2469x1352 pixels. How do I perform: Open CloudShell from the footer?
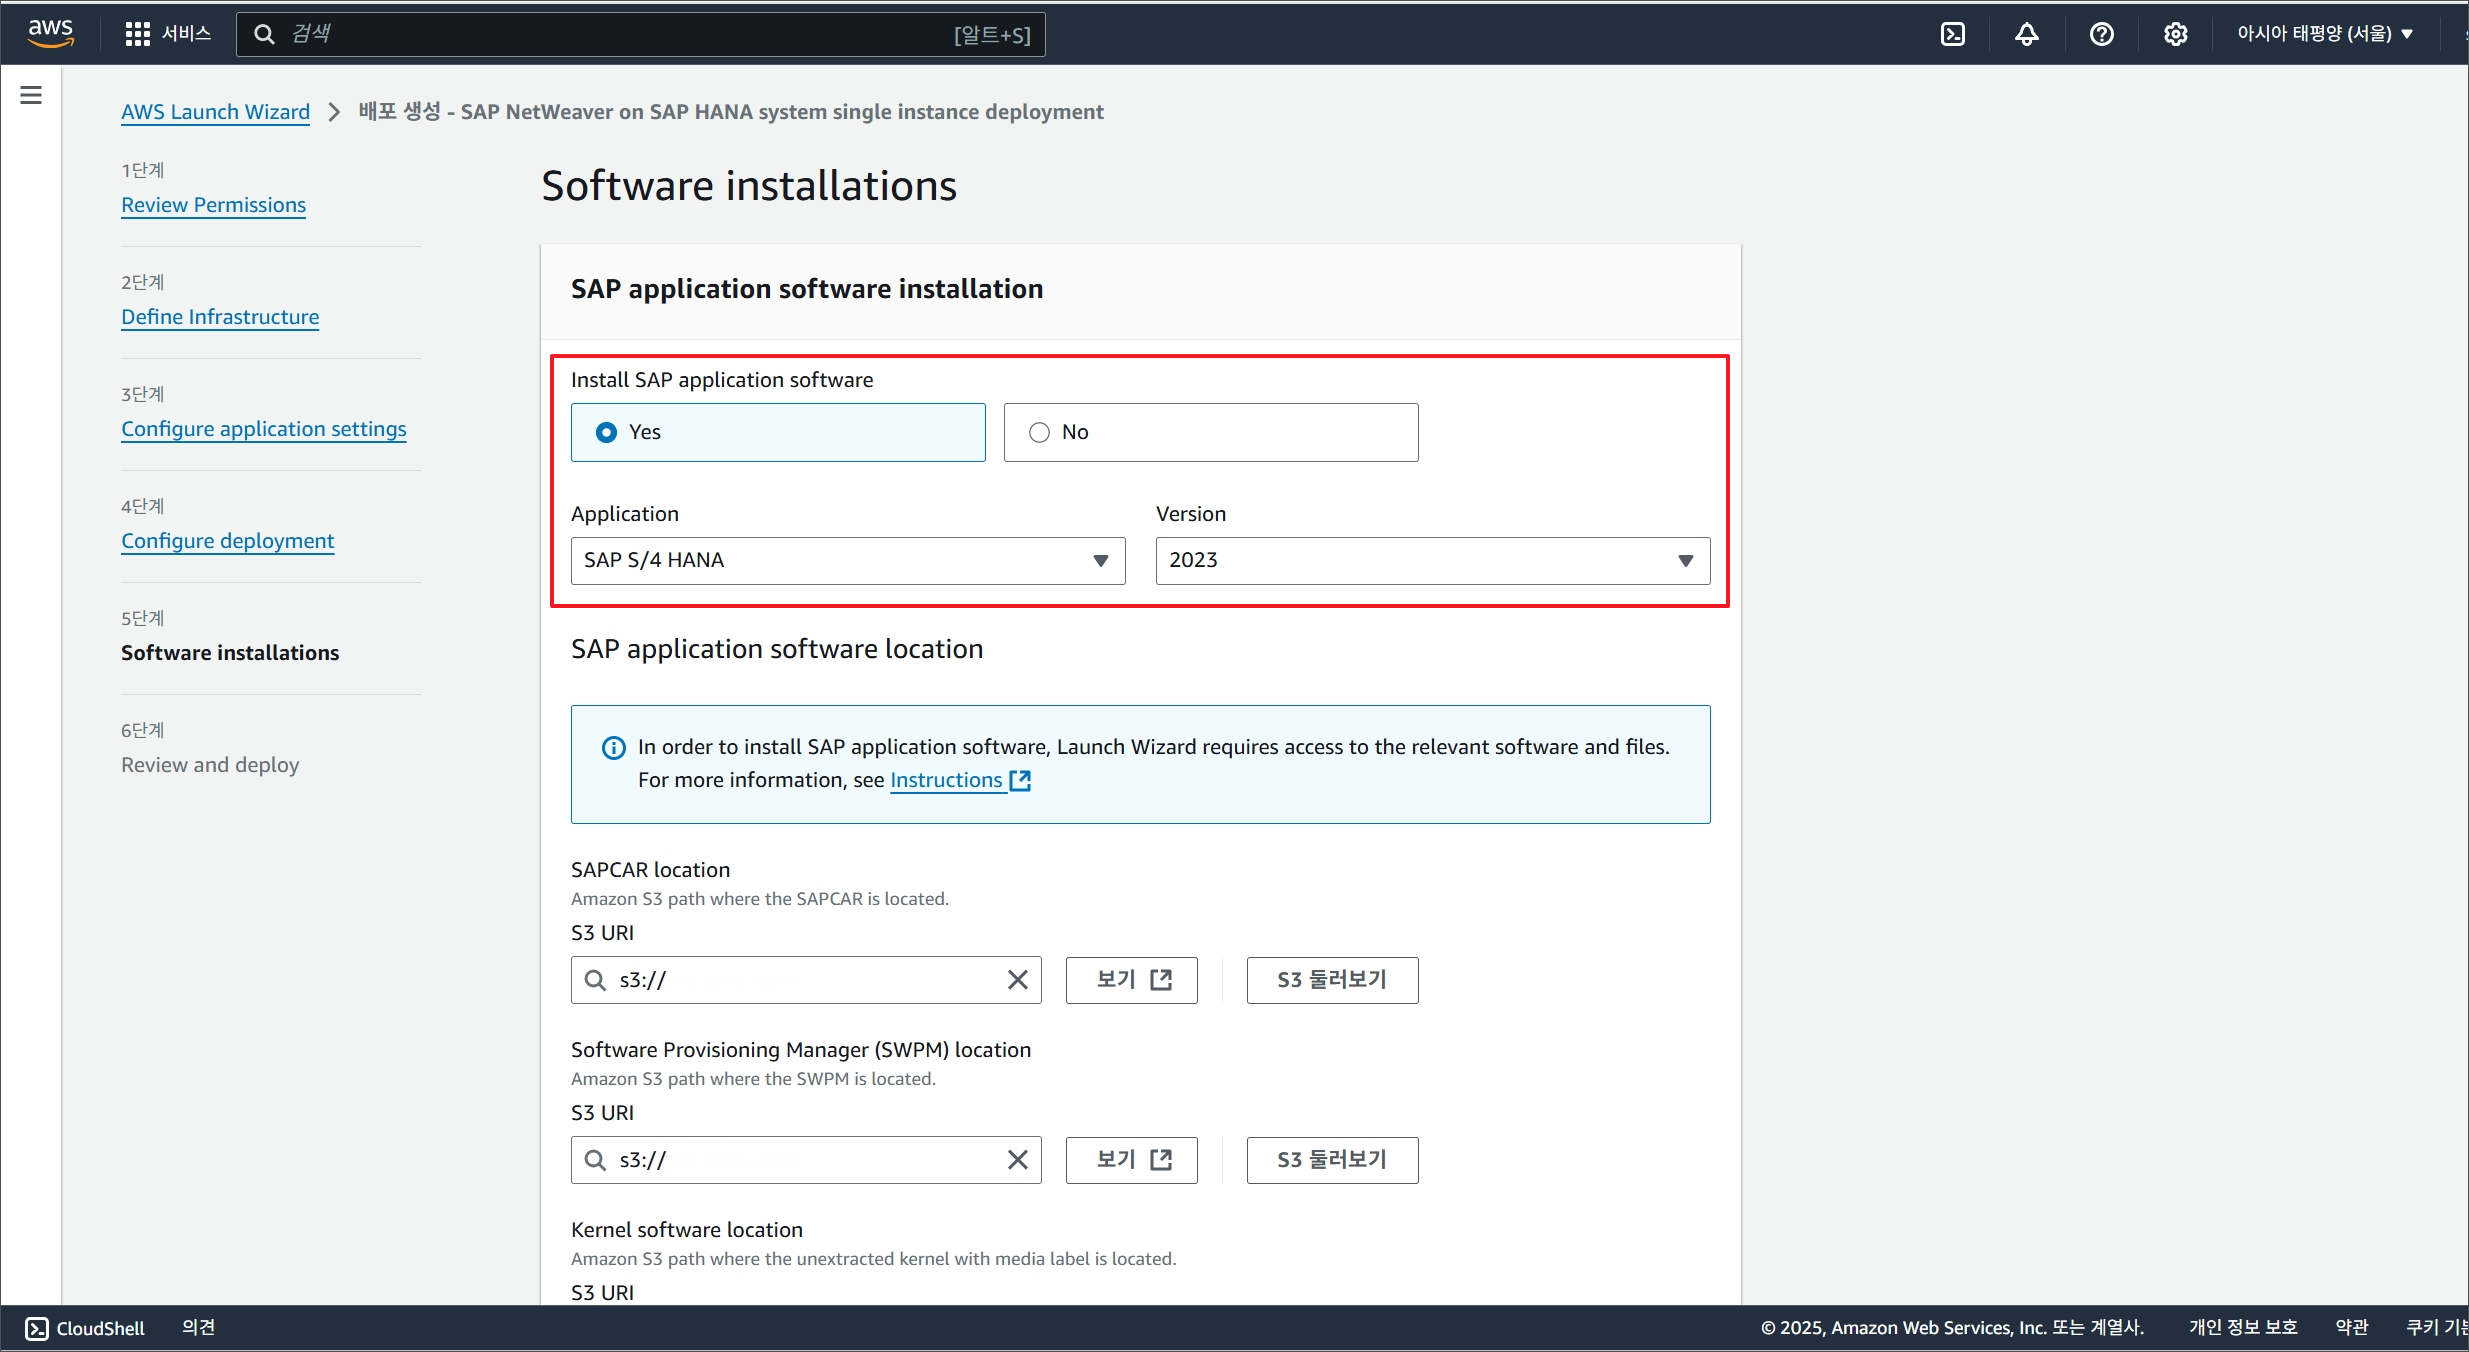pos(85,1328)
